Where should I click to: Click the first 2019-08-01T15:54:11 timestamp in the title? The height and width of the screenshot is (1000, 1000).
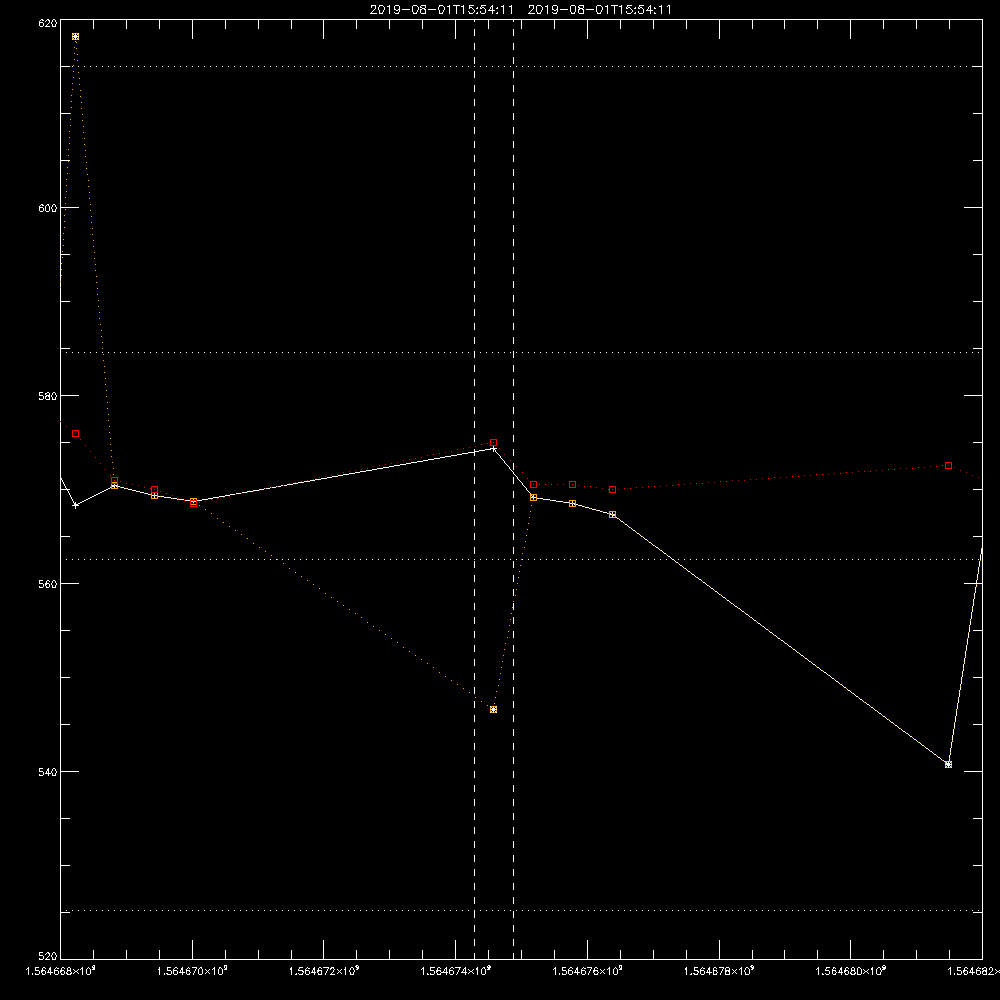[441, 10]
